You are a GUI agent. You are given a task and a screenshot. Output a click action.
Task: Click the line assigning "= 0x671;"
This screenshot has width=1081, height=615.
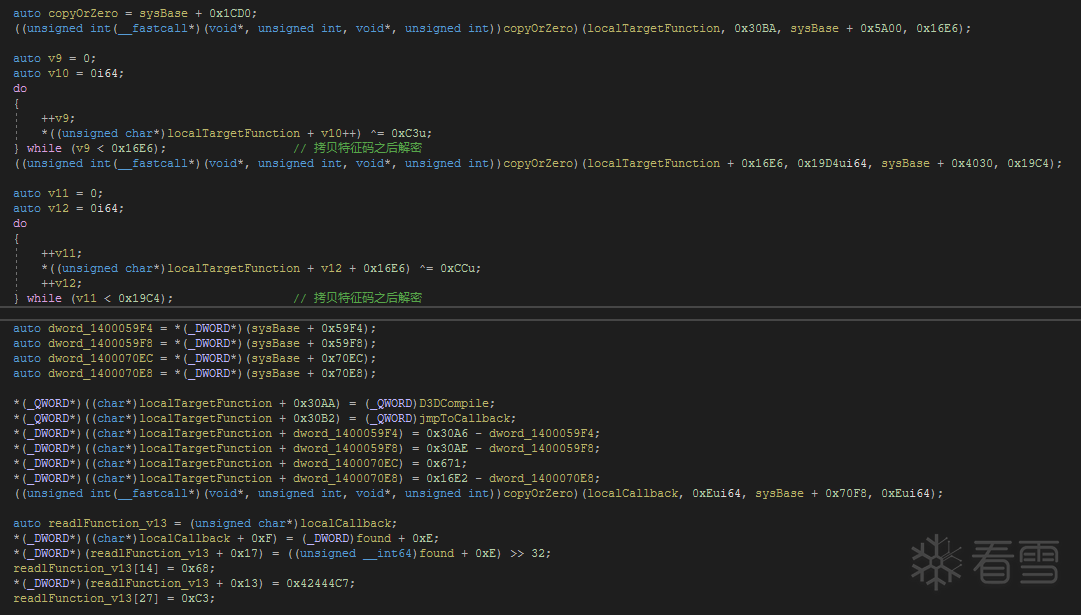click(x=240, y=463)
